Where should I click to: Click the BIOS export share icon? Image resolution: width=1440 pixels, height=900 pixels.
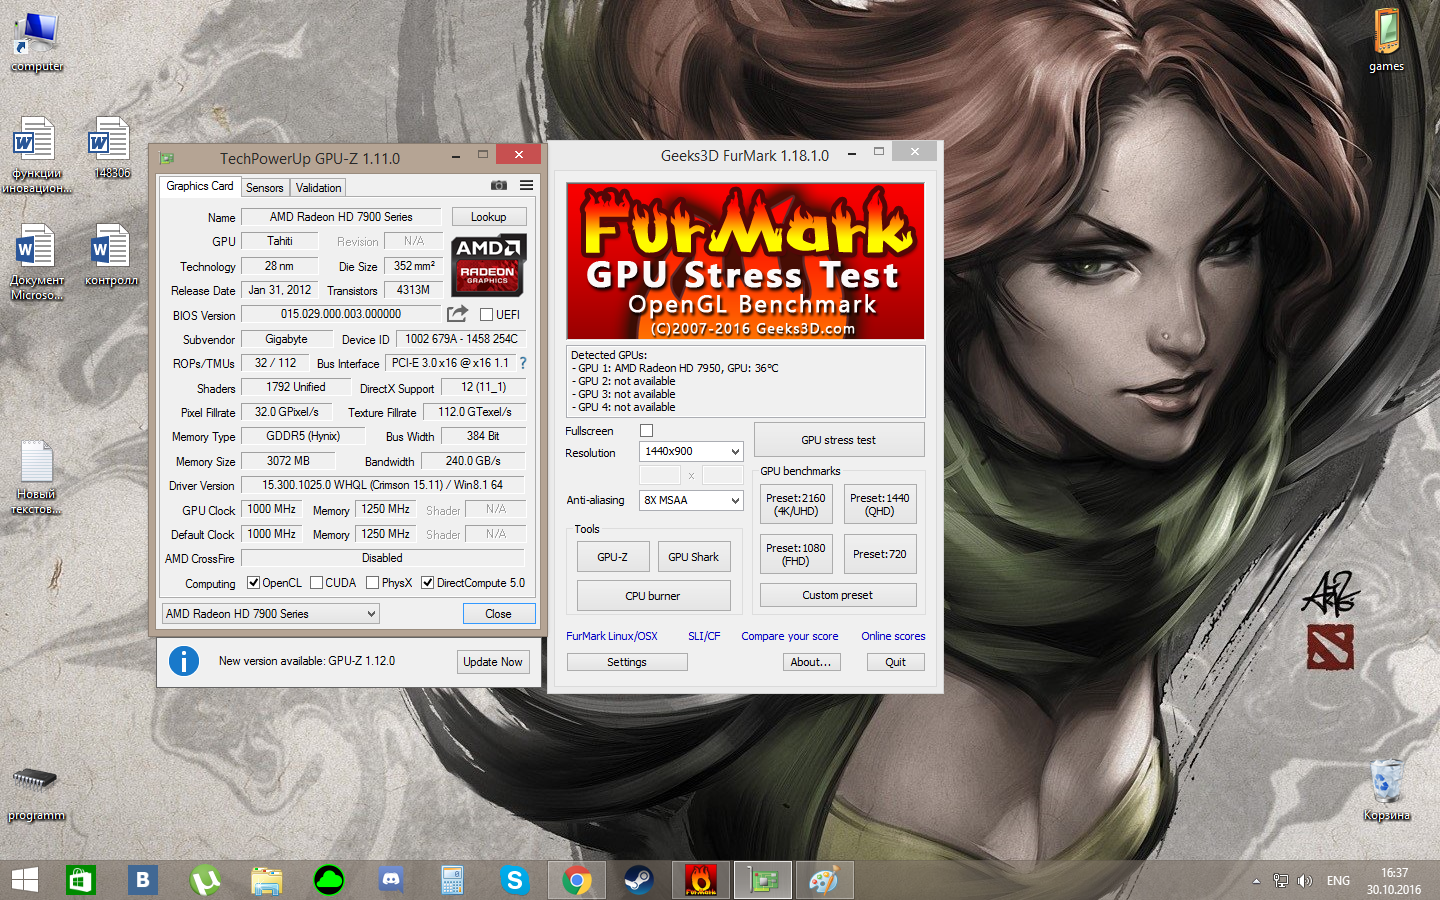click(457, 314)
